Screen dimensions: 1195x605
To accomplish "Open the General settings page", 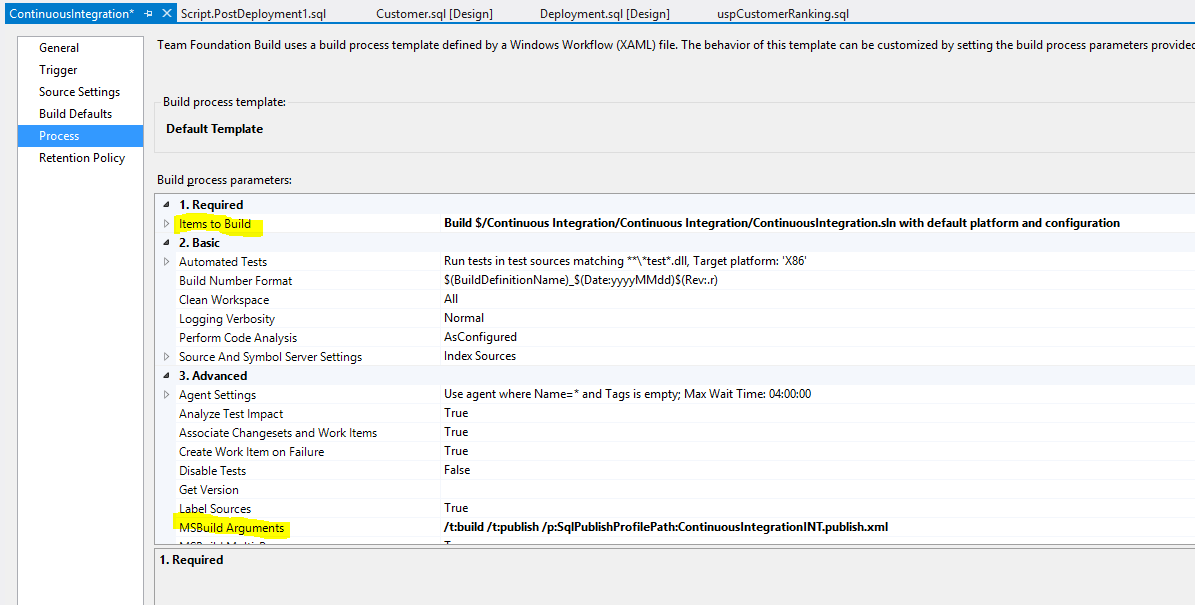I will [x=59, y=48].
